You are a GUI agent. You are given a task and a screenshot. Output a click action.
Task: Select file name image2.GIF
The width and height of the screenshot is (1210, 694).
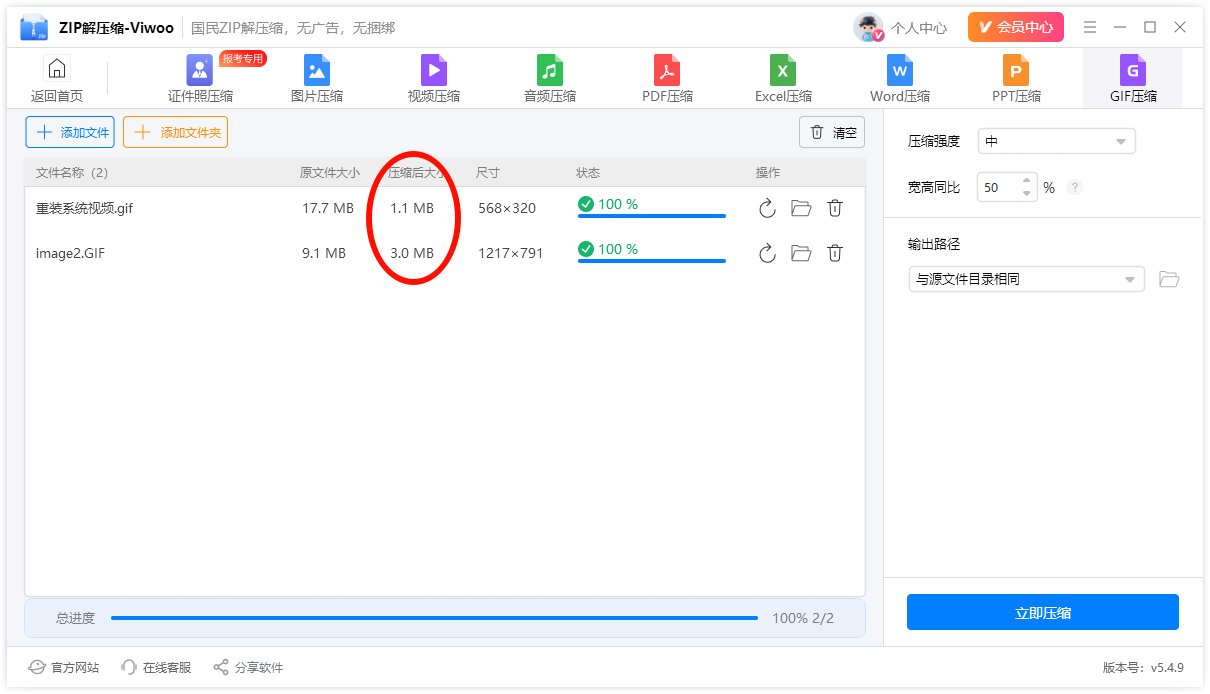click(x=70, y=253)
